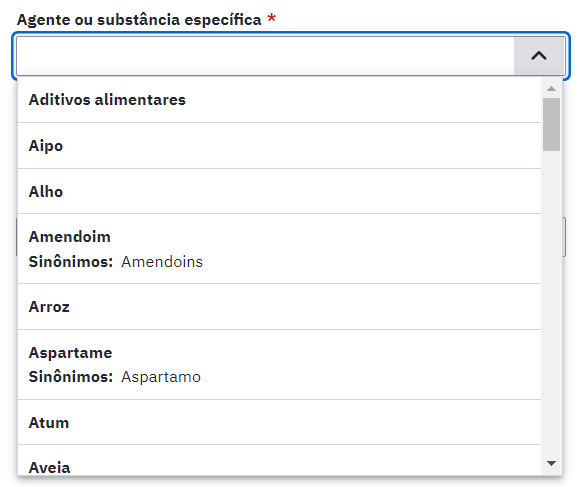Click the scrollbar up arrow icon

[x=552, y=88]
